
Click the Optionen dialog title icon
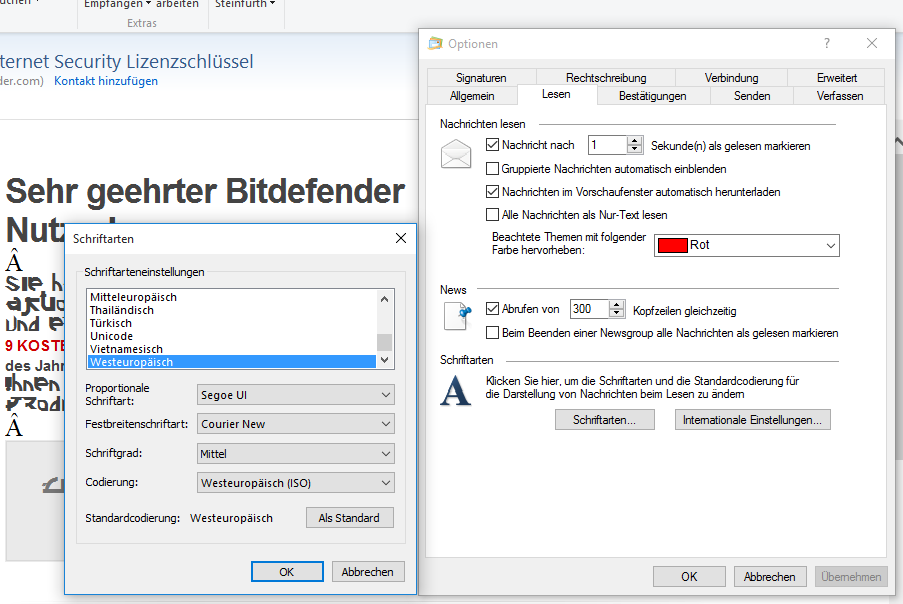click(435, 43)
